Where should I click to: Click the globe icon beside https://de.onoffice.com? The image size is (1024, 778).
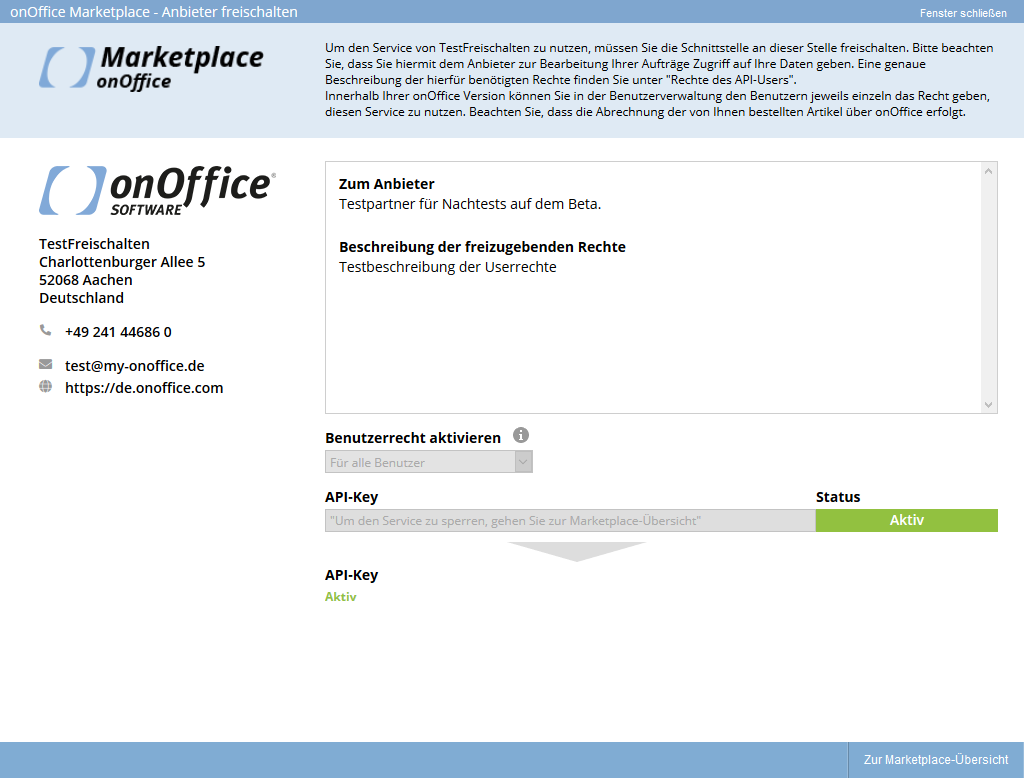[x=45, y=387]
